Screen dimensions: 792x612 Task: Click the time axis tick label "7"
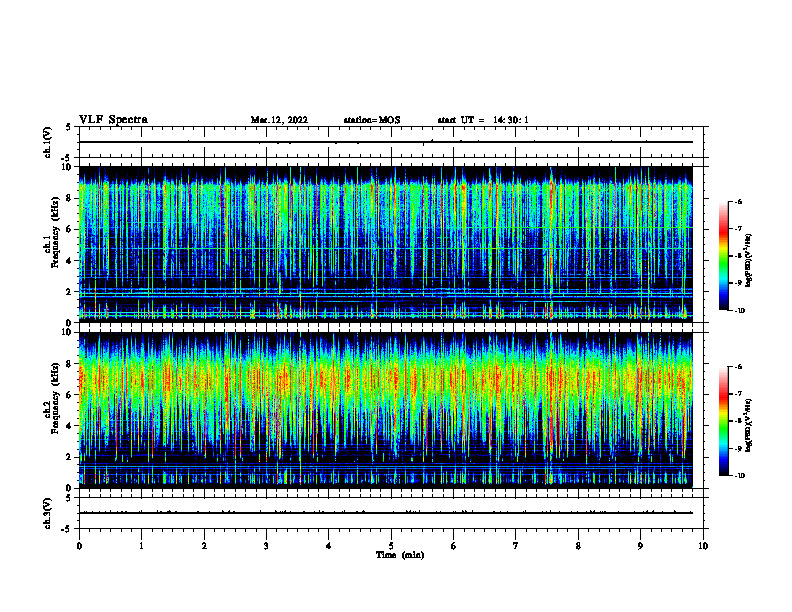[516, 546]
